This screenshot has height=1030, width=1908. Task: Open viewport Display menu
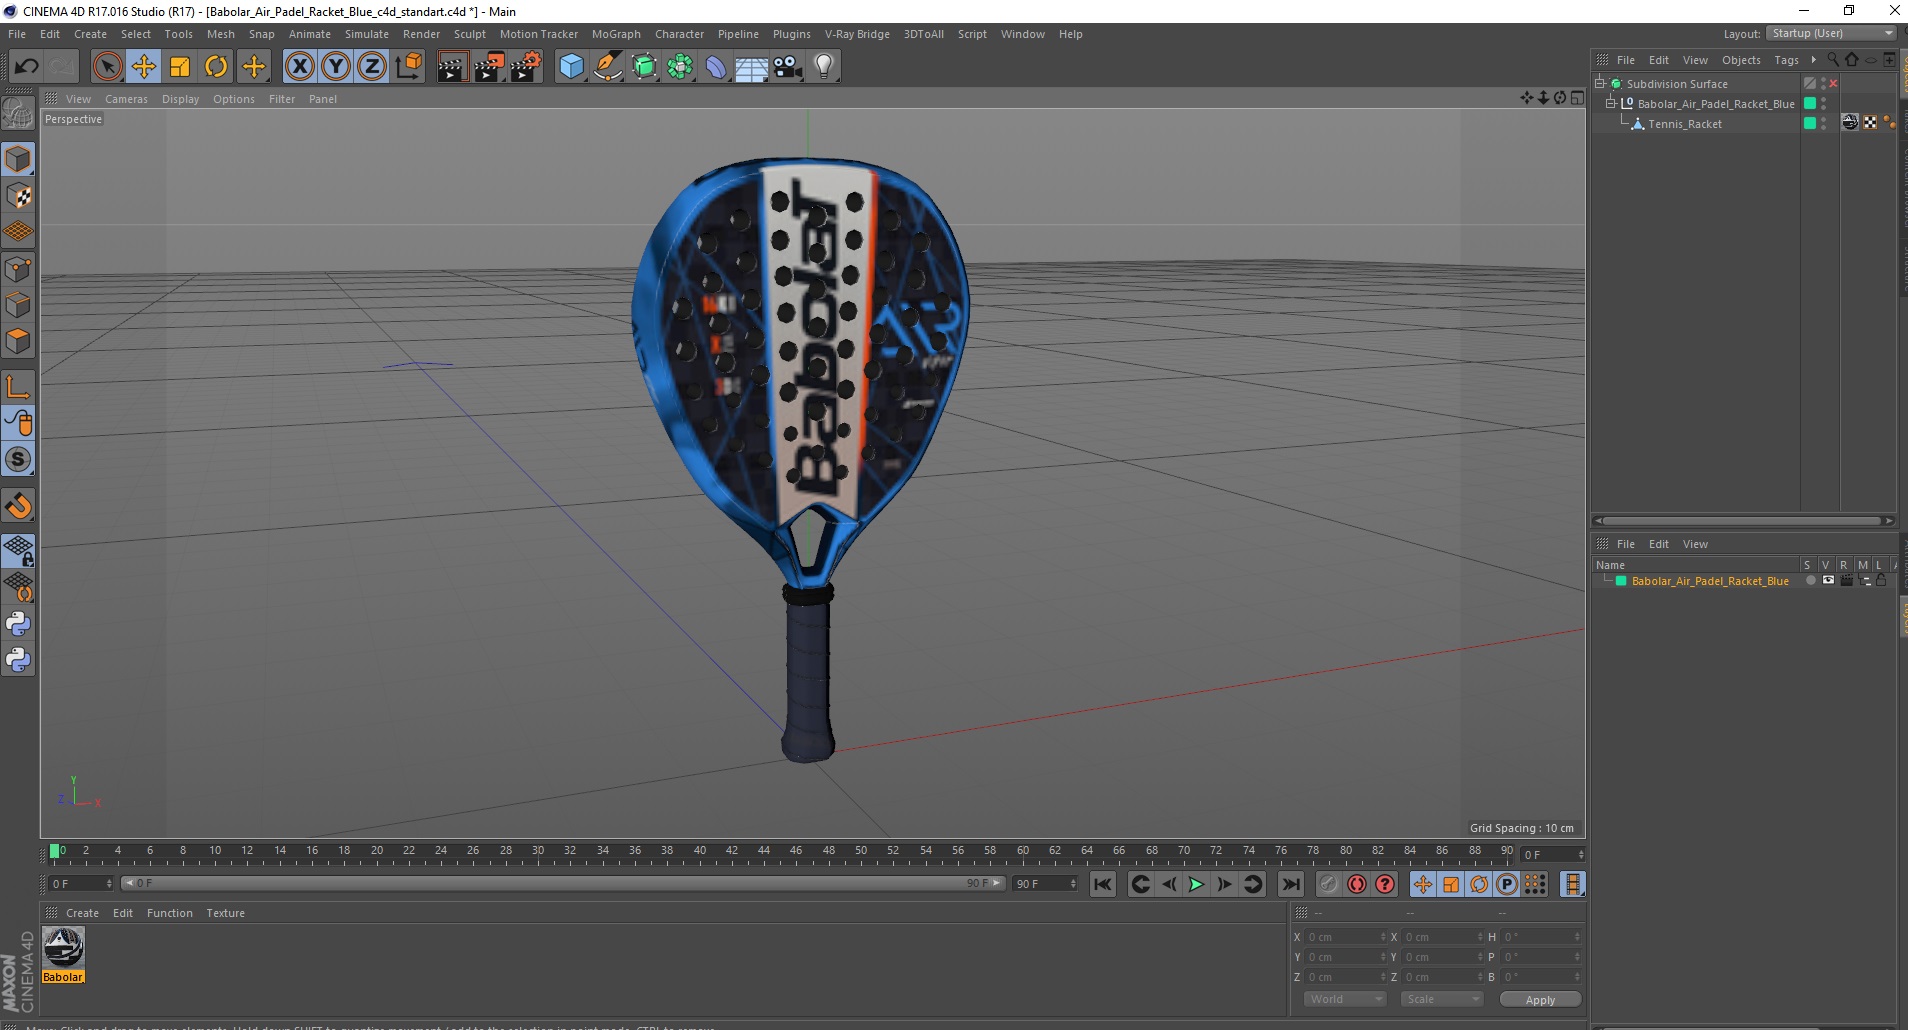pos(180,99)
